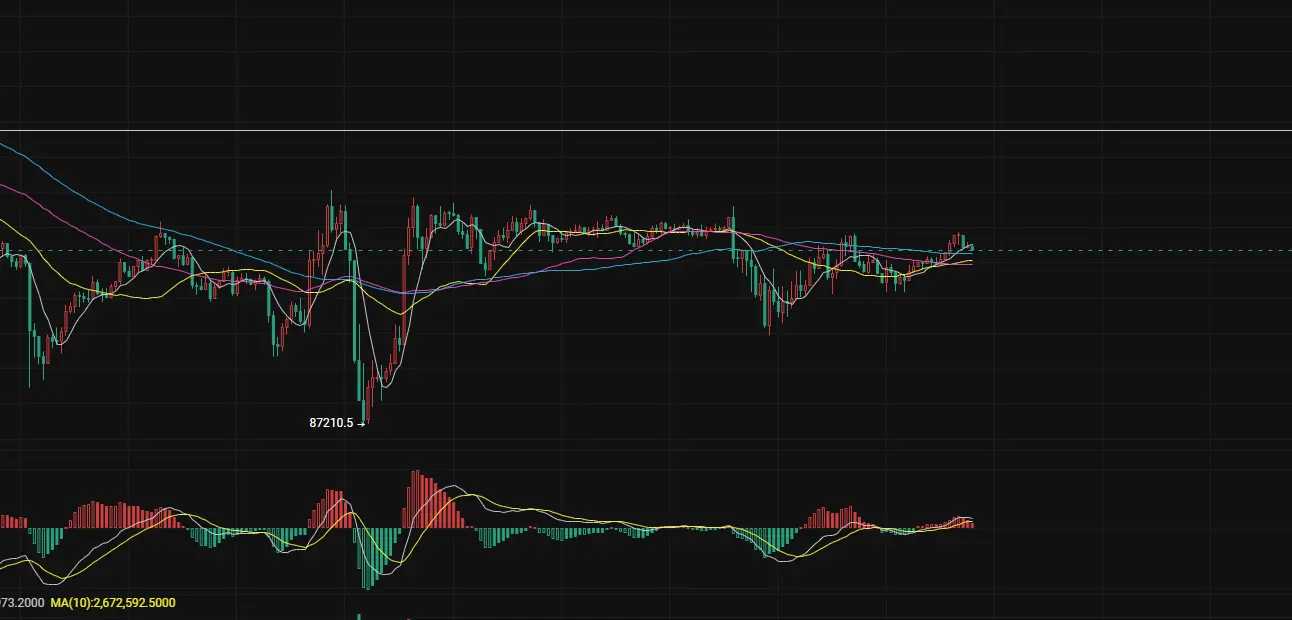Image resolution: width=1292 pixels, height=620 pixels.
Task: Click the 87210.5 low price label
Action: (331, 423)
